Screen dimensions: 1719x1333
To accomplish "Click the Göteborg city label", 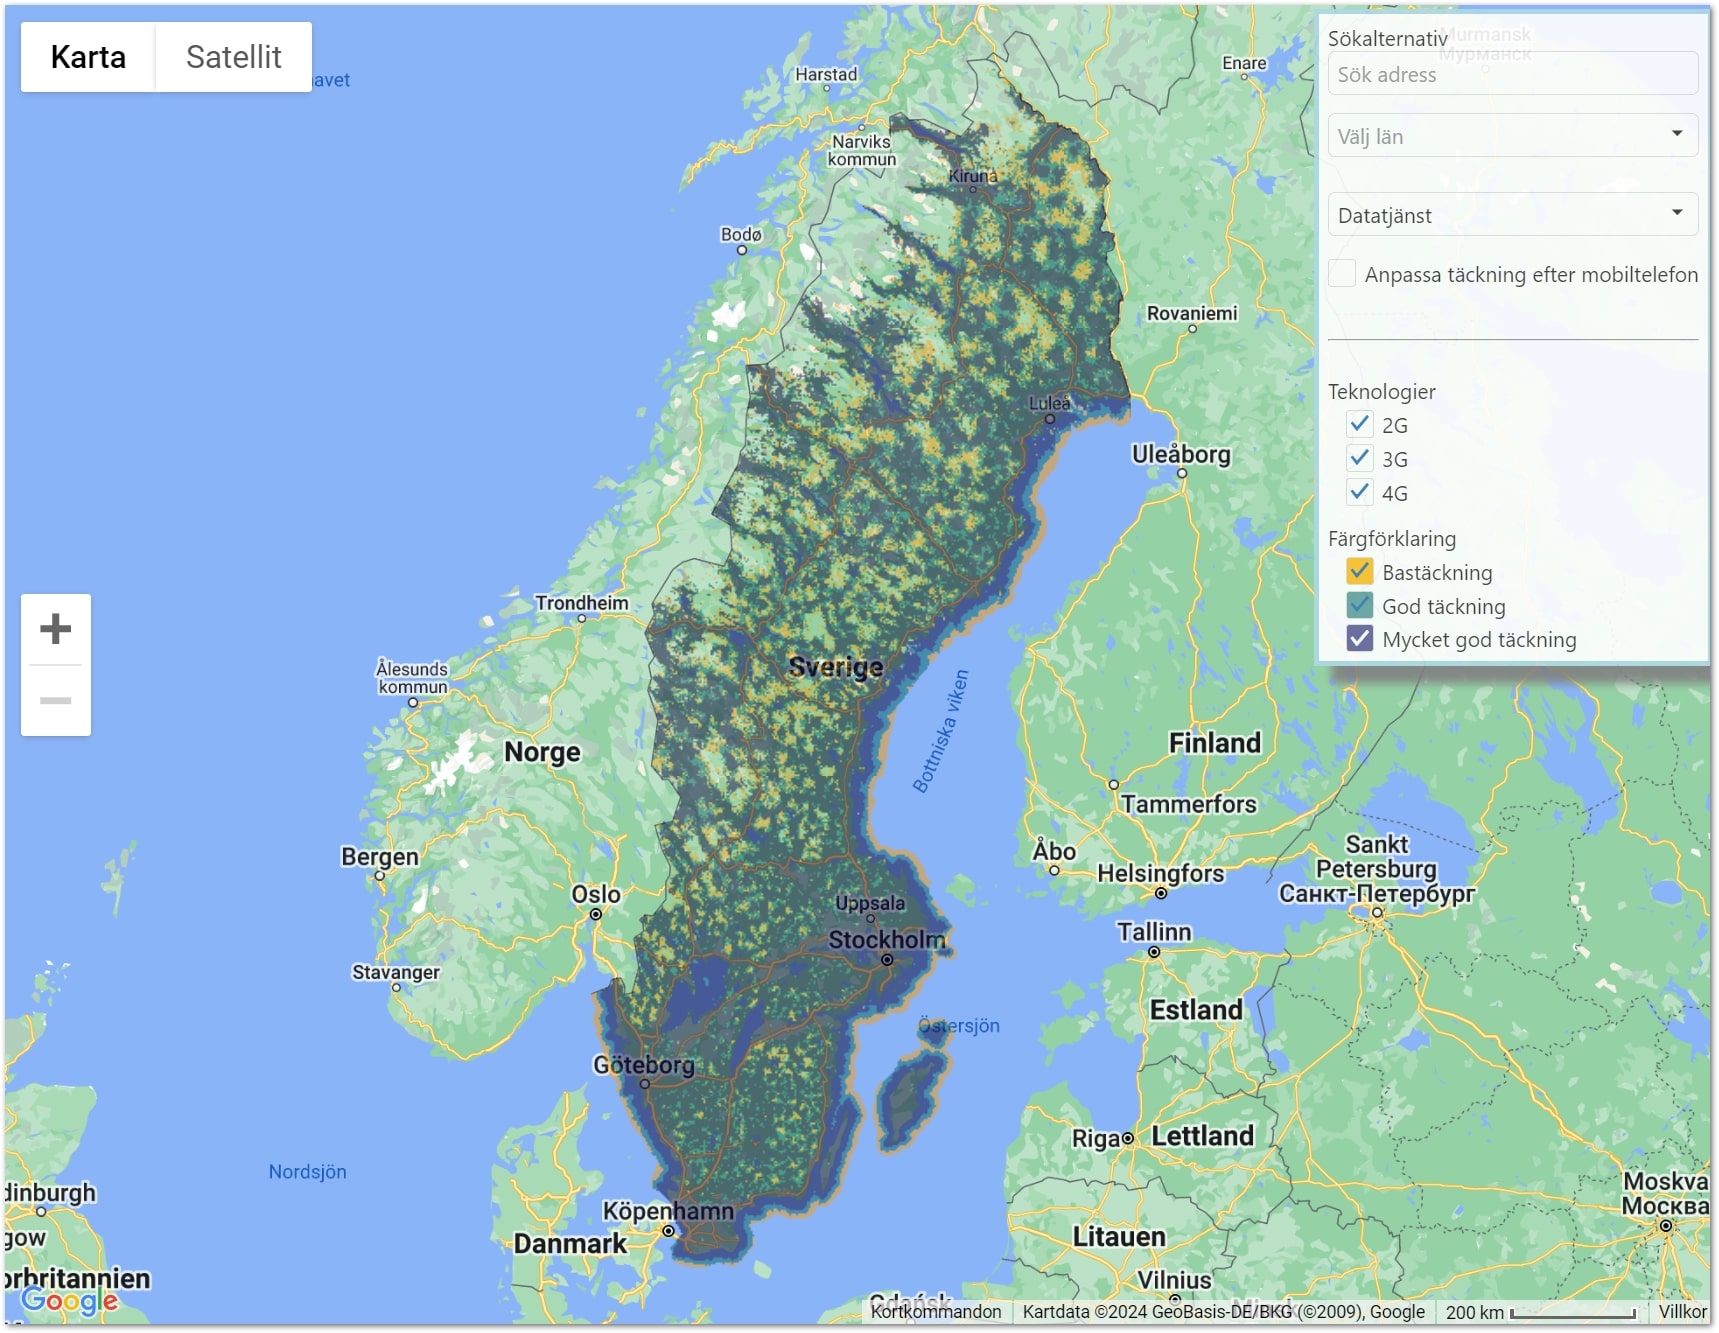I will (x=644, y=1065).
